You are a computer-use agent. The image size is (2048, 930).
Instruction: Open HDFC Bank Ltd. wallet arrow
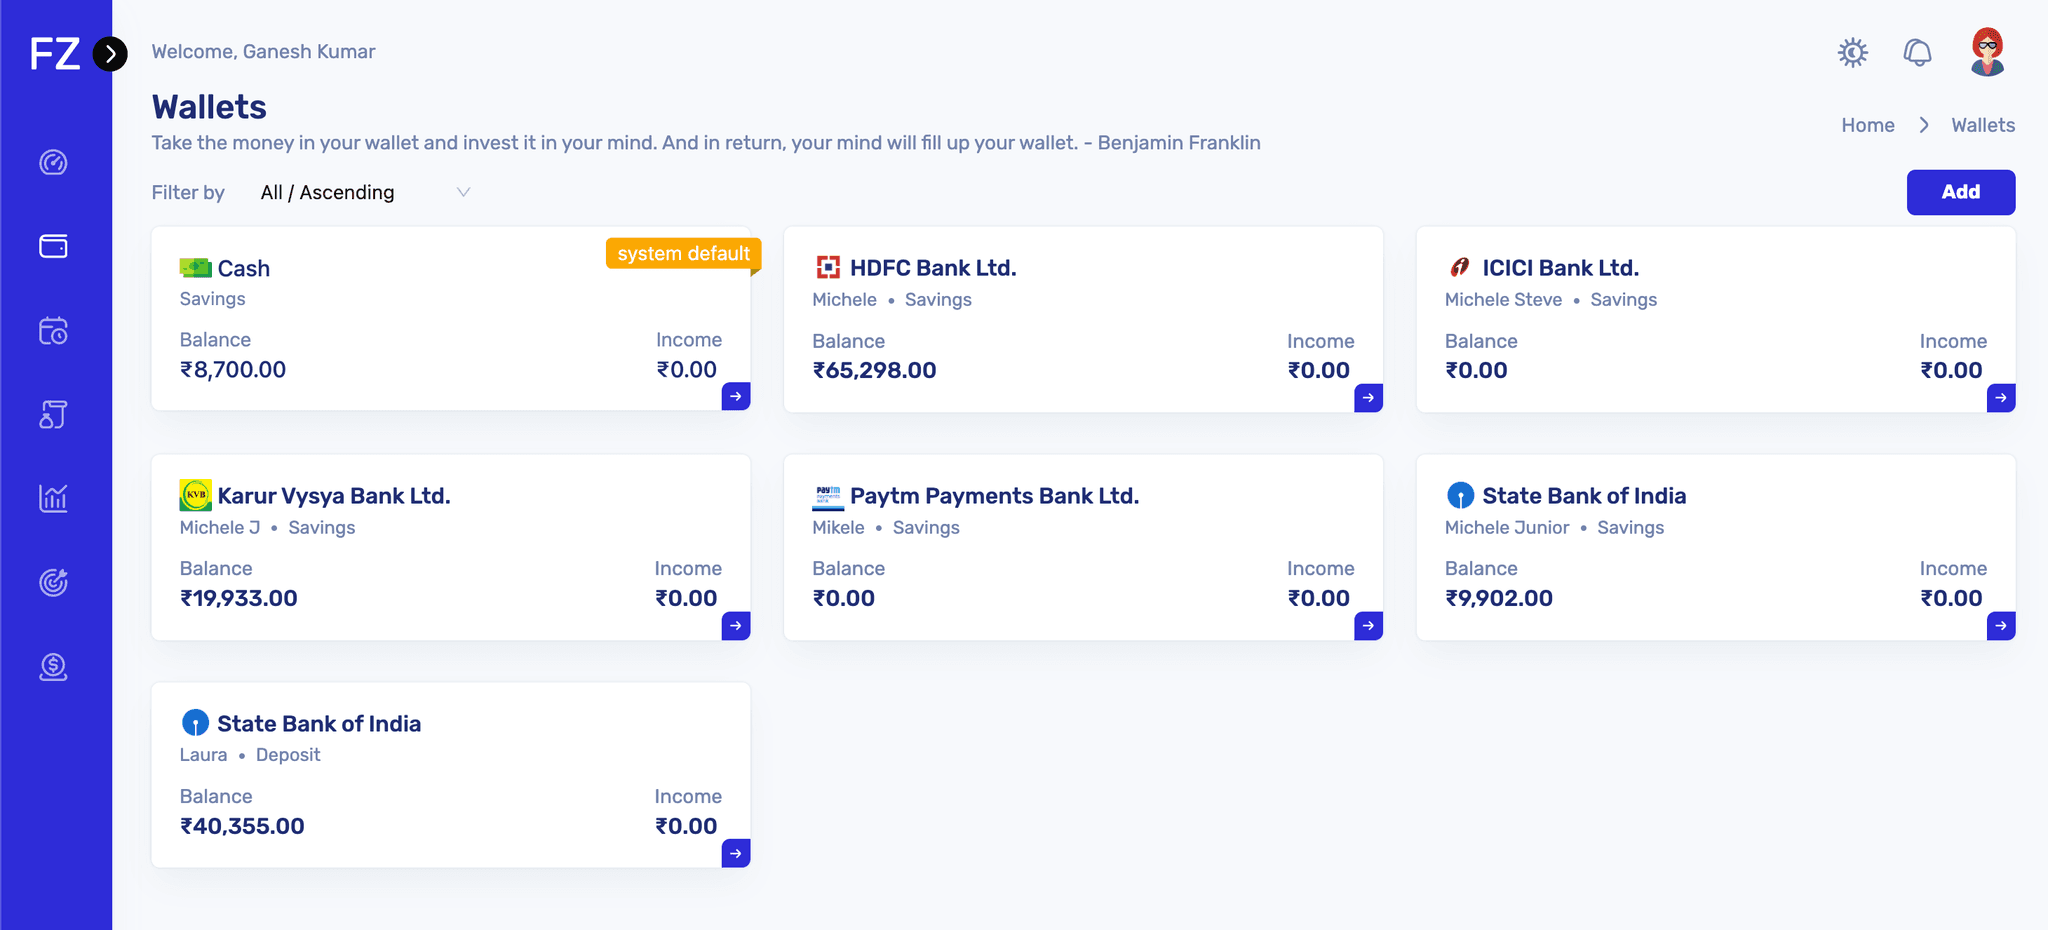[x=1368, y=398]
